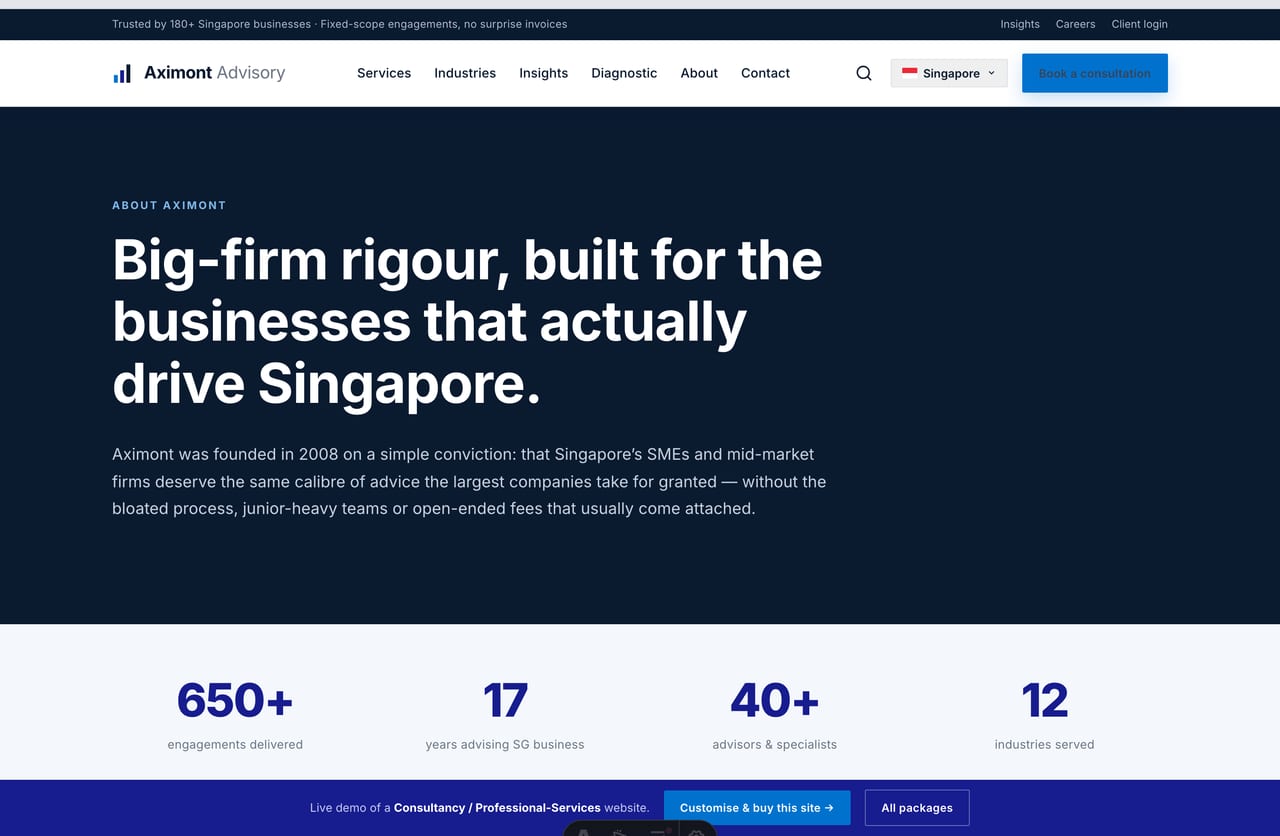Click the ABOUT AXIMONT eyebrow label
The image size is (1280, 836).
pos(169,205)
